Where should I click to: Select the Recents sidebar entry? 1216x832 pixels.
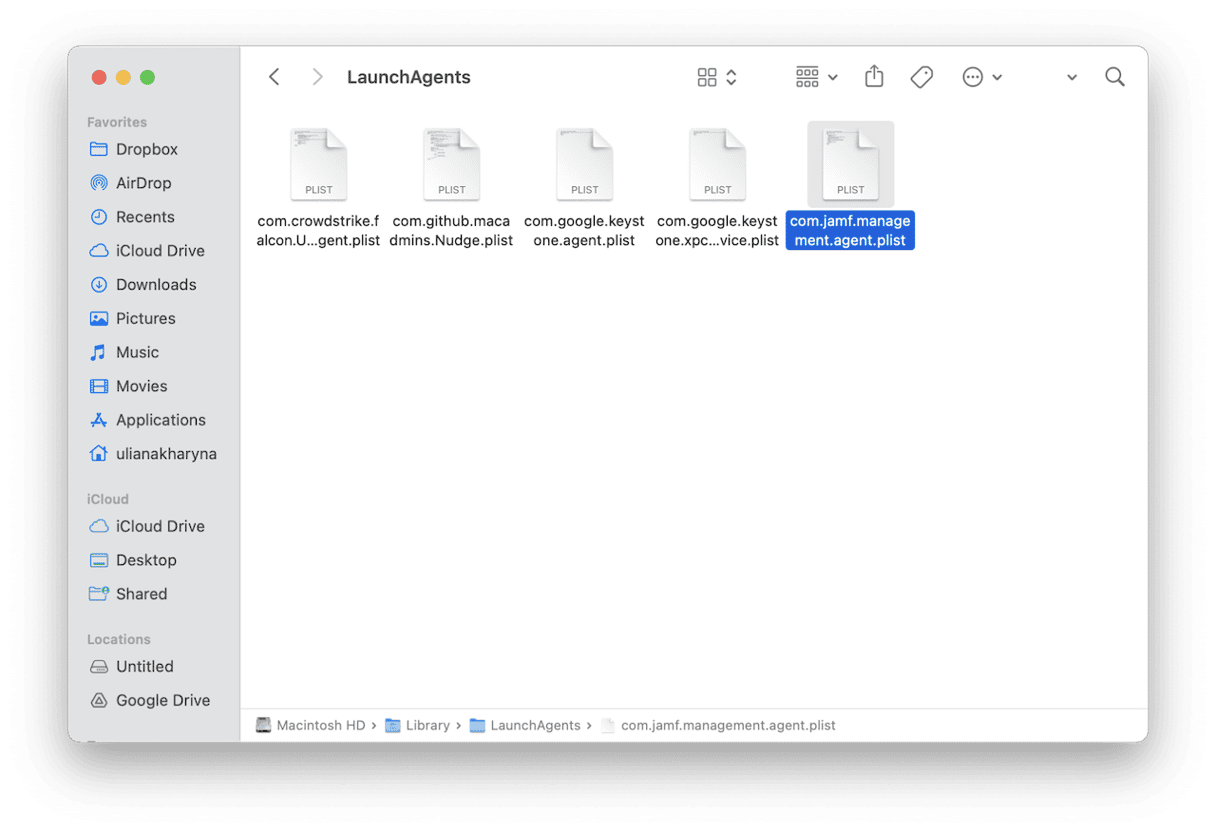[x=145, y=217]
